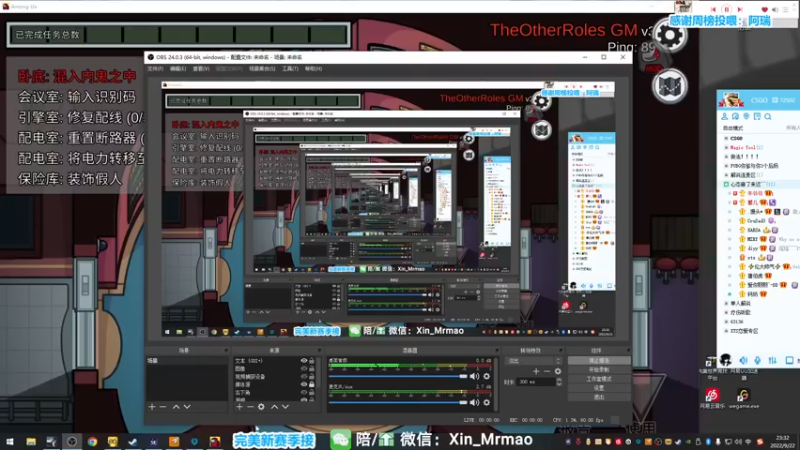This screenshot has height=450, width=800.
Task: Open OBS 工具(T) menu
Action: (290, 69)
